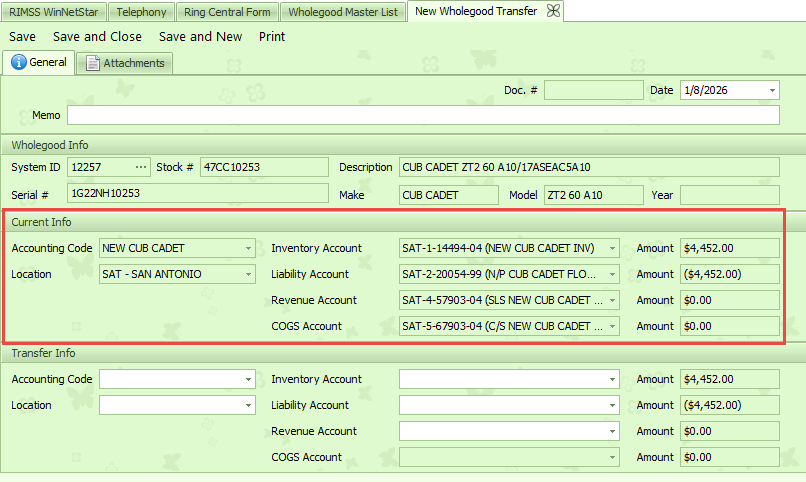Expand Current Info Revenue Account SAT-4-57903-04 dropdown
This screenshot has width=806, height=482.
click(612, 300)
